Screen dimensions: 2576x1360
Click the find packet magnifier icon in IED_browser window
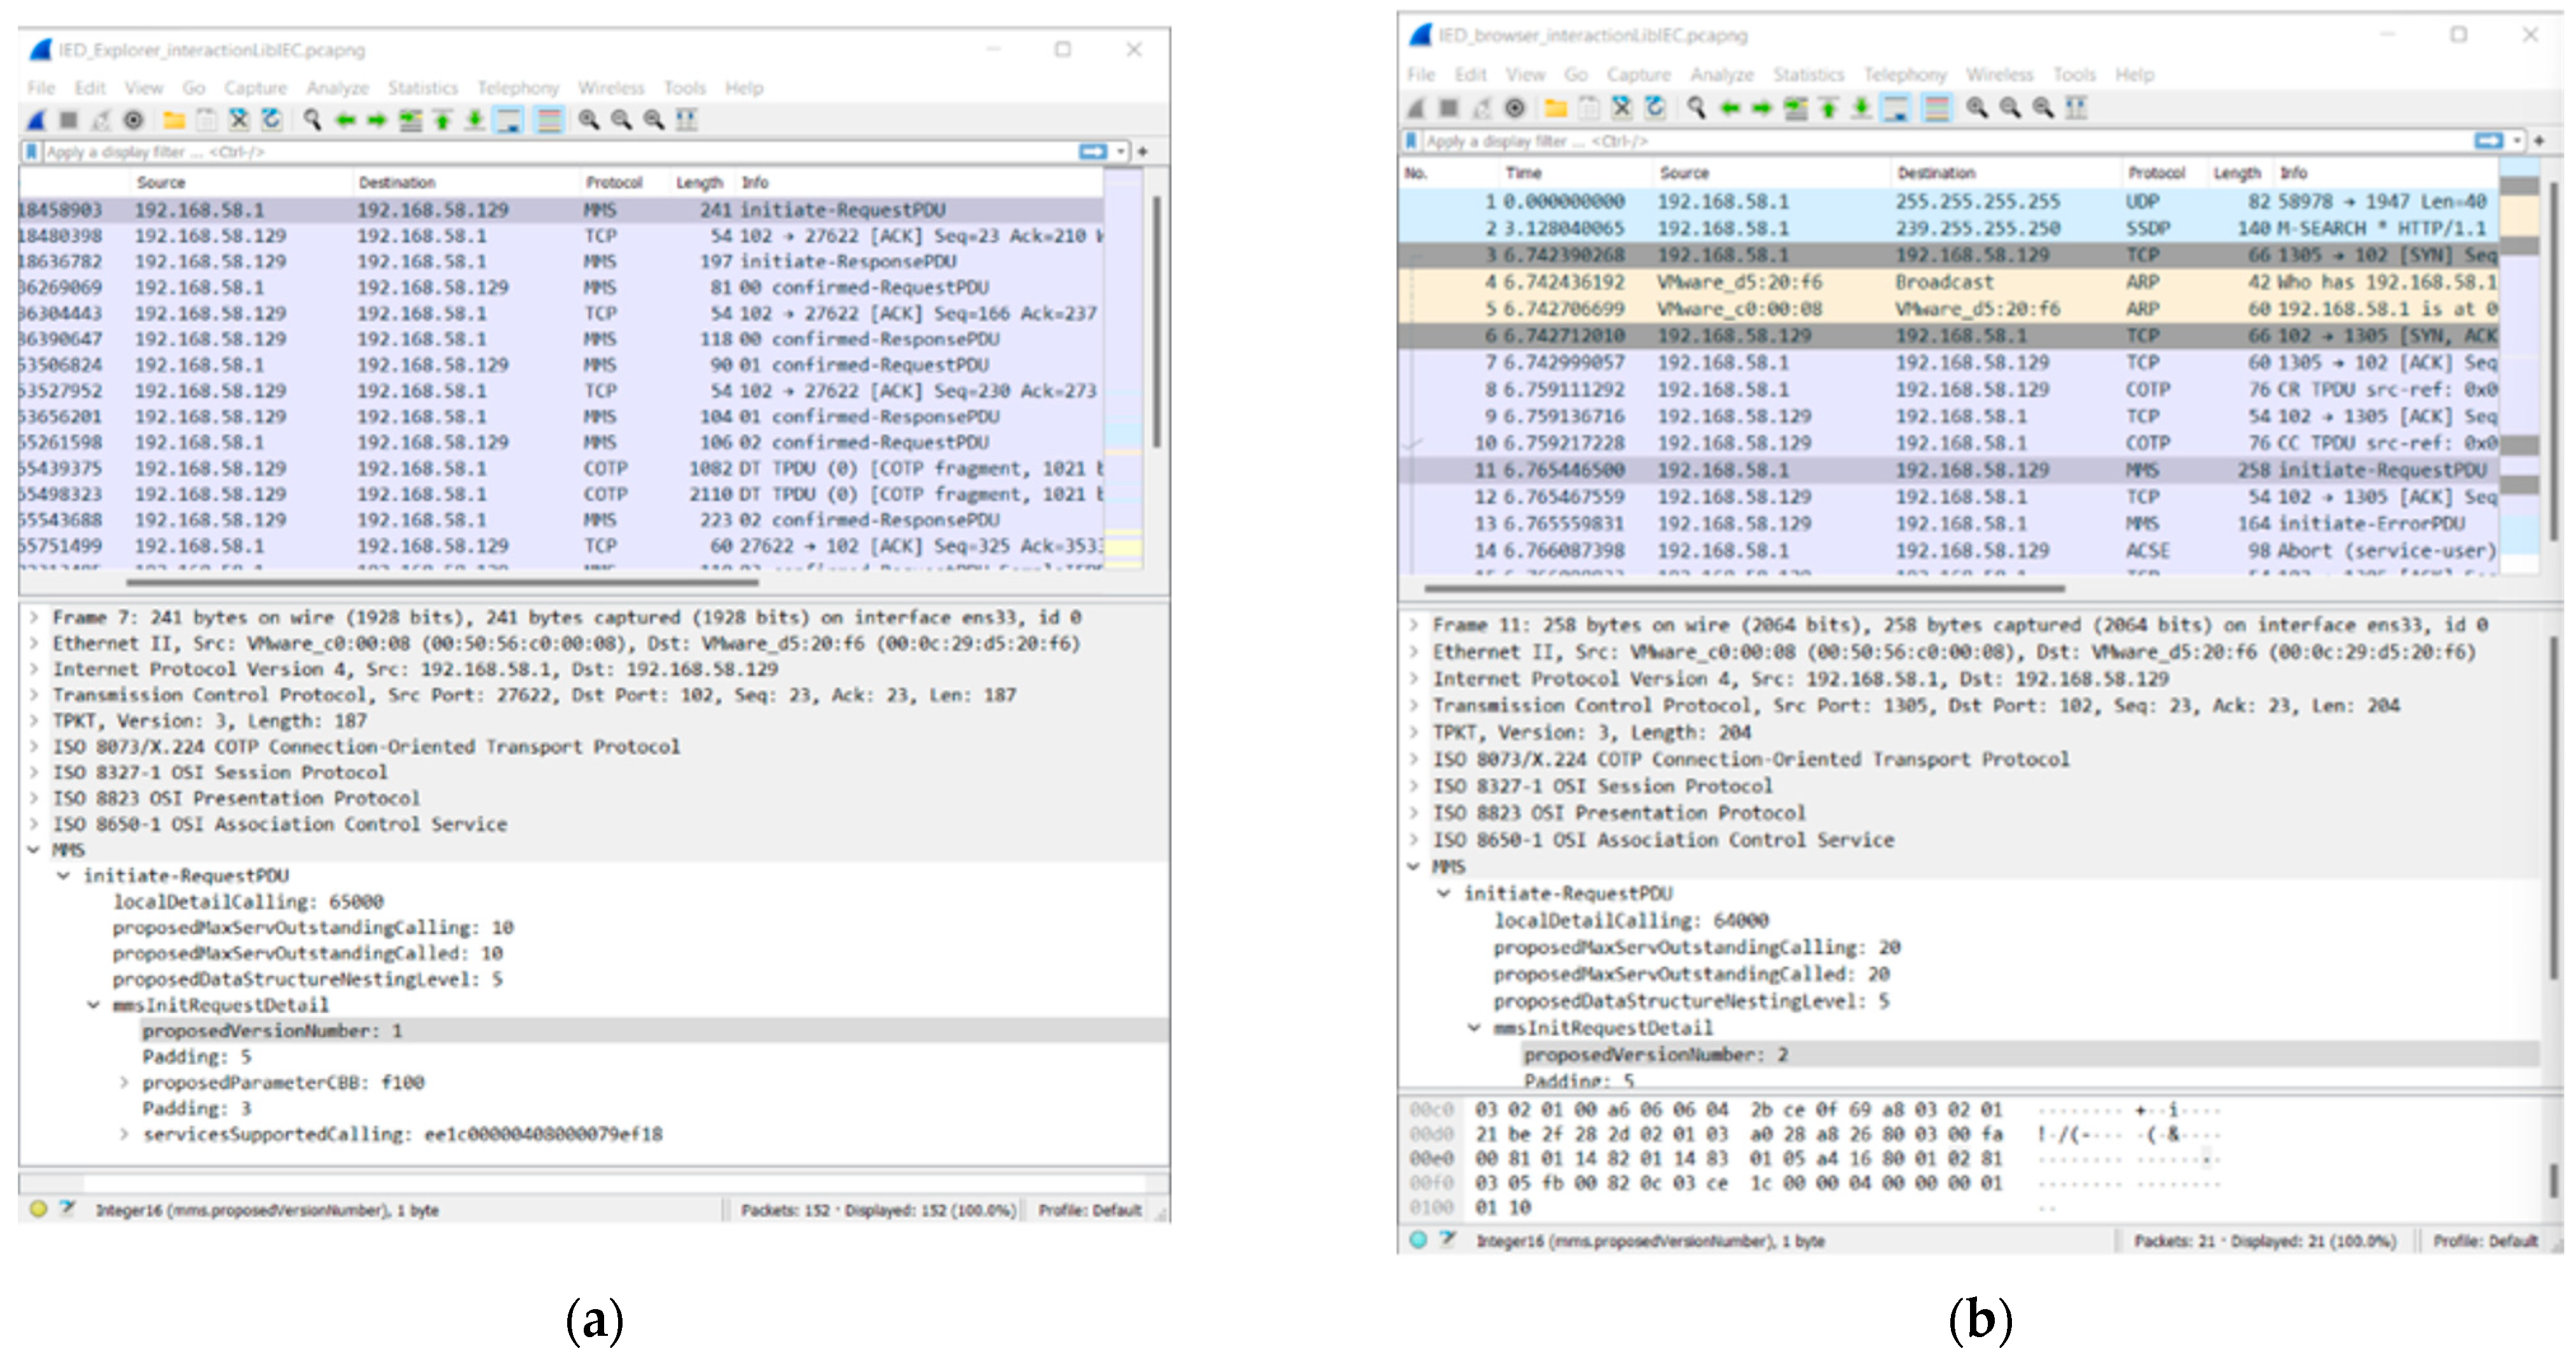click(1696, 108)
